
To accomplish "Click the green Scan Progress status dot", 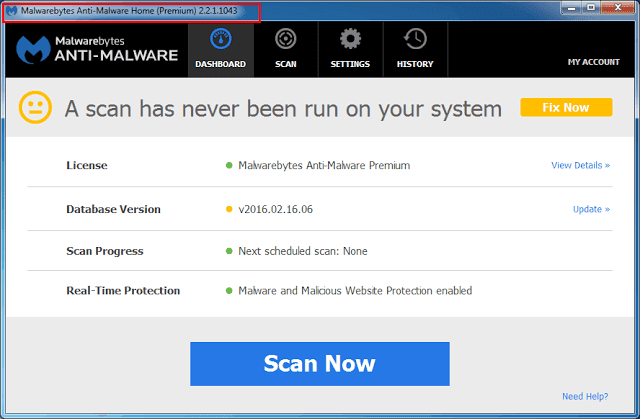I will pos(229,251).
